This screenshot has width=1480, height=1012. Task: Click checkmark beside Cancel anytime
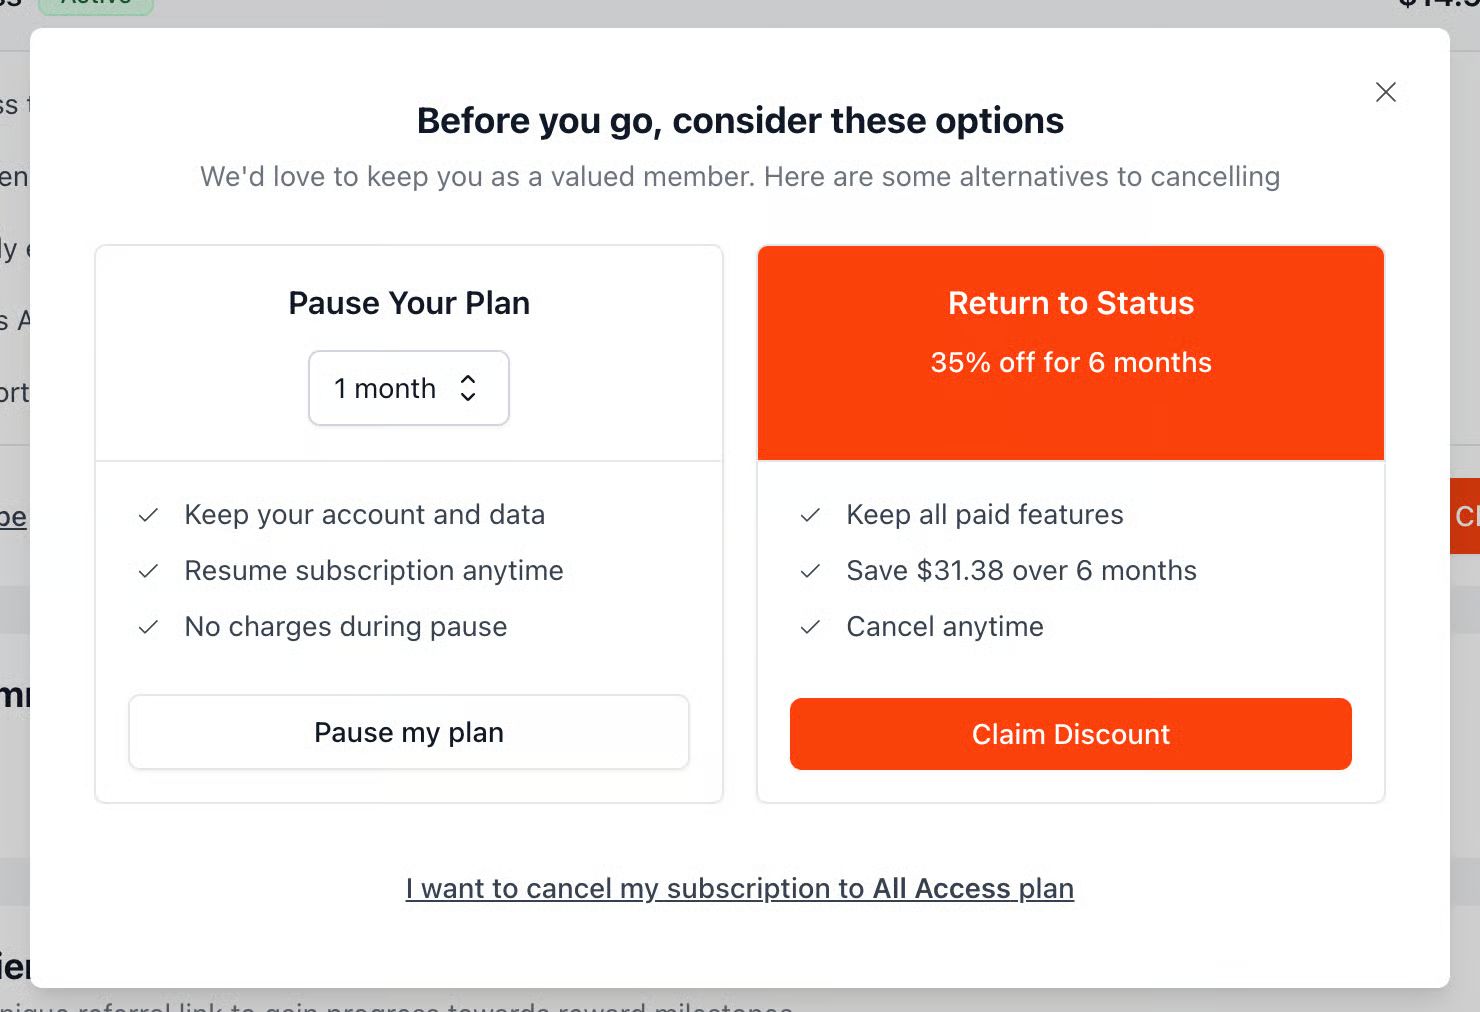810,627
